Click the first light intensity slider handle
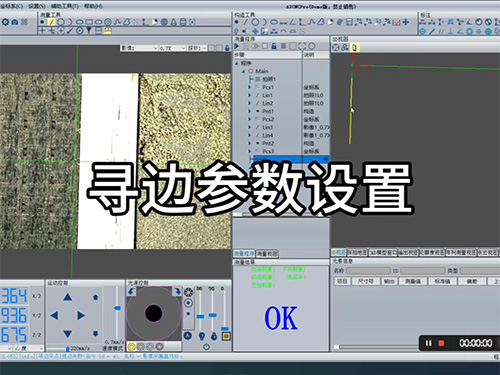 click(x=200, y=316)
